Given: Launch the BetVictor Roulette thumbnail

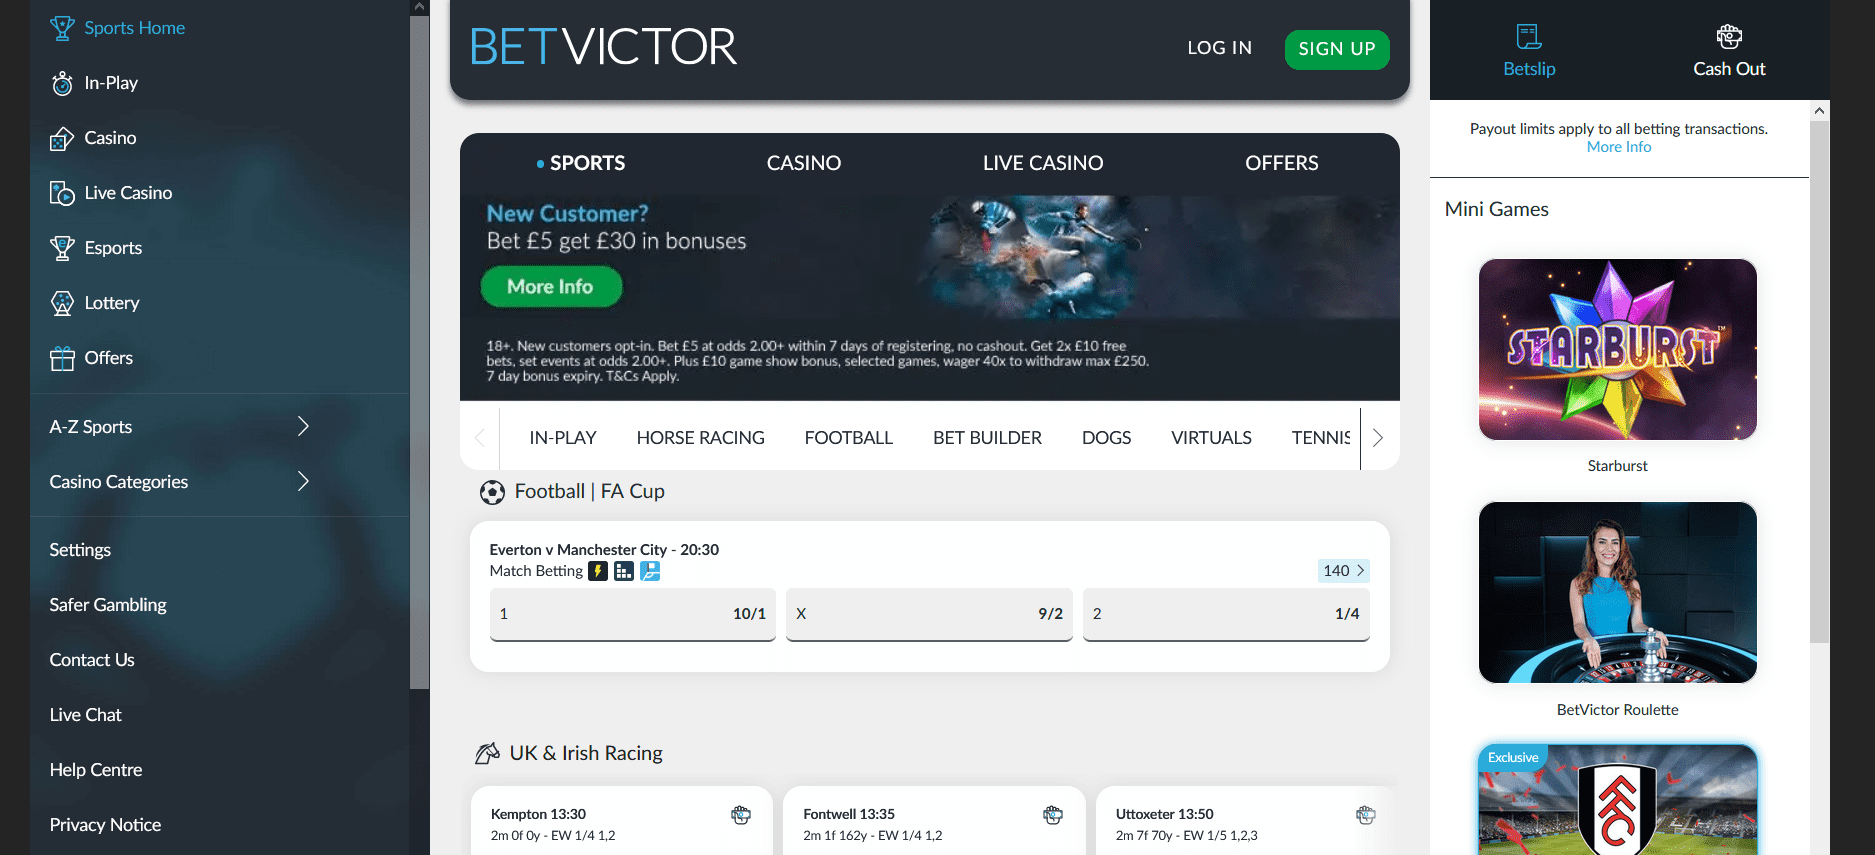Looking at the screenshot, I should pos(1618,593).
